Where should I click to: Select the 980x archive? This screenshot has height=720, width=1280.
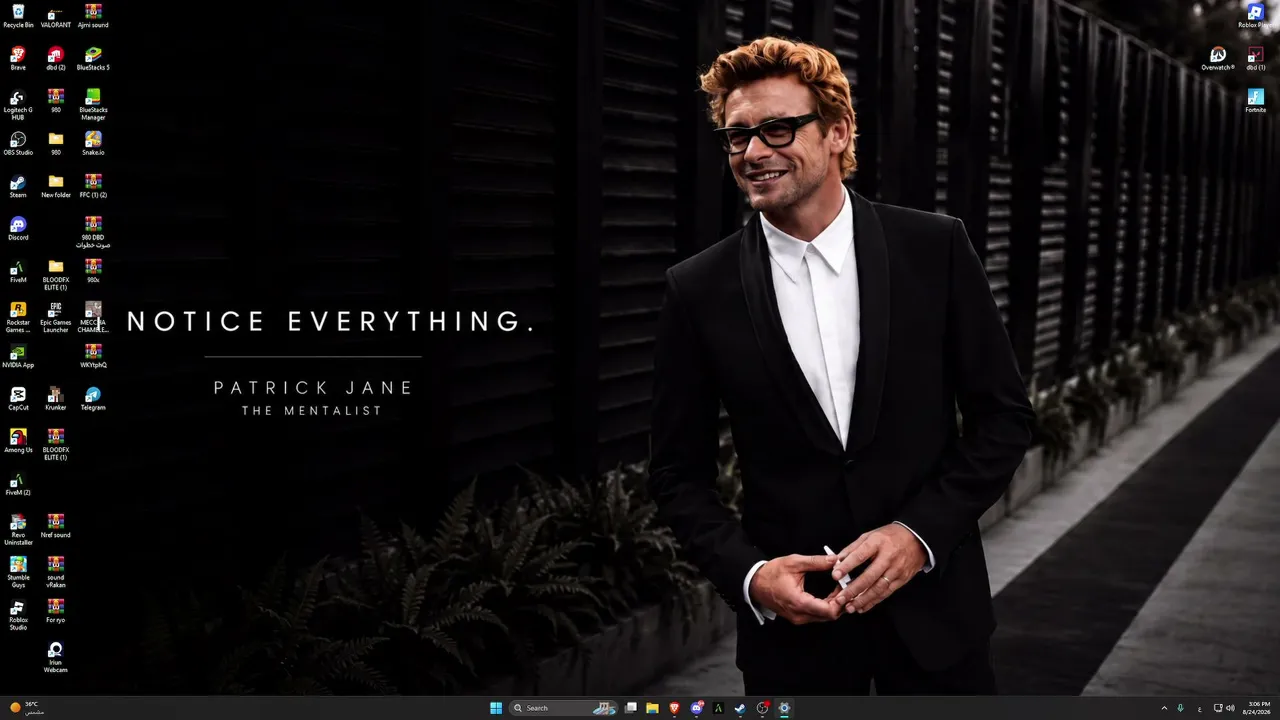click(93, 271)
